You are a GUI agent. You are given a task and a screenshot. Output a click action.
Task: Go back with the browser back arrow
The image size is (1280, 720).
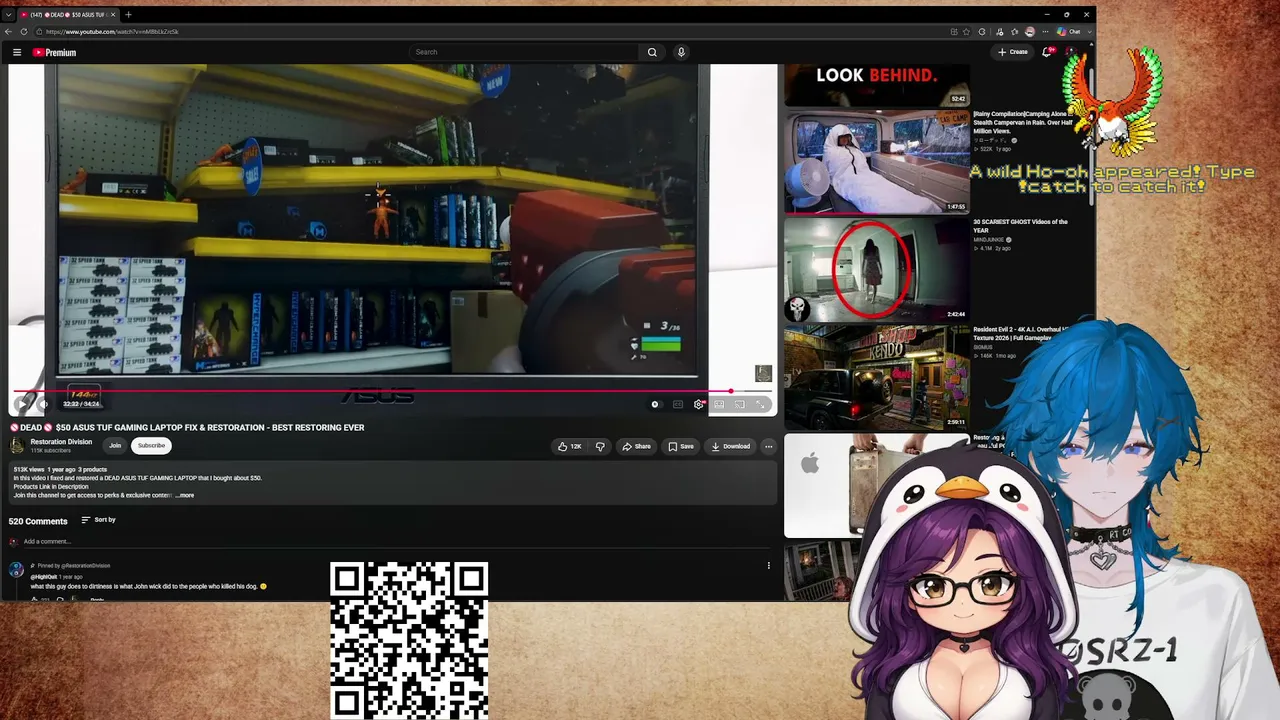coord(8,32)
